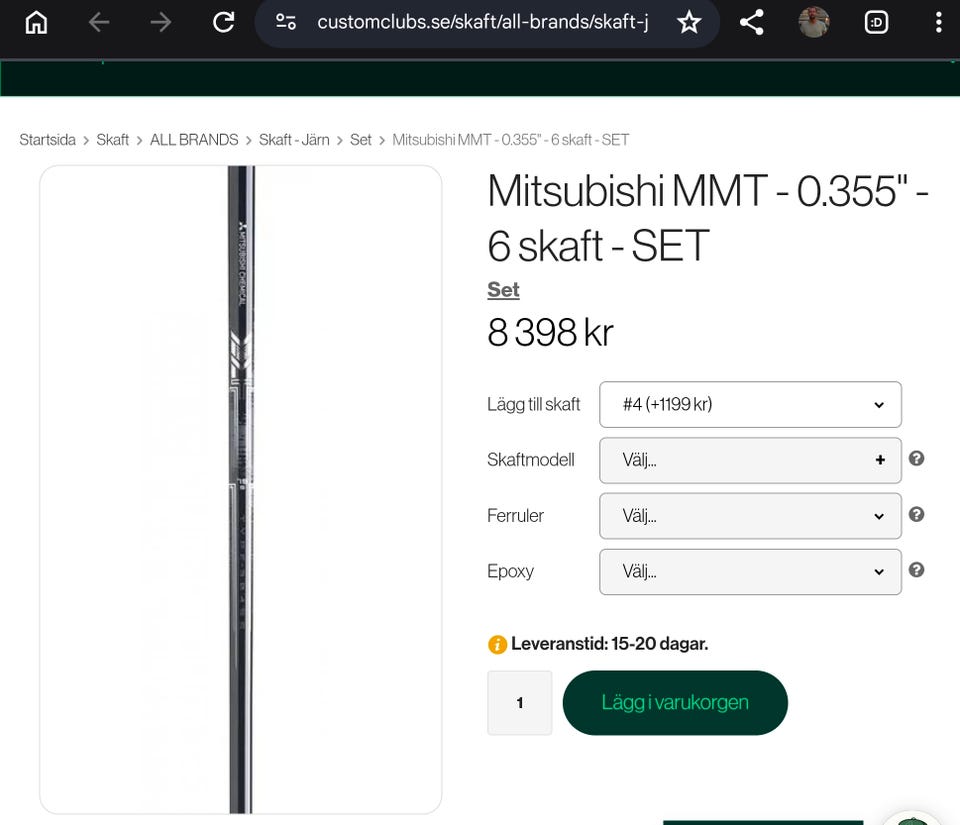Click the address bar URL

pos(482,23)
